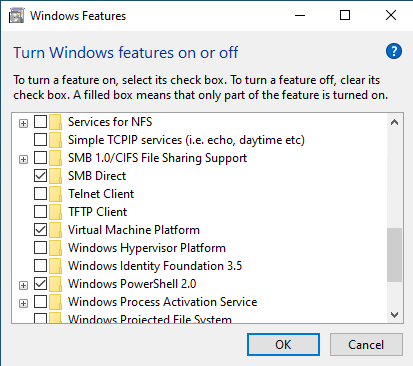Click the folder icon beside Windows Process Activation Service
The width and height of the screenshot is (413, 366).
(x=55, y=302)
